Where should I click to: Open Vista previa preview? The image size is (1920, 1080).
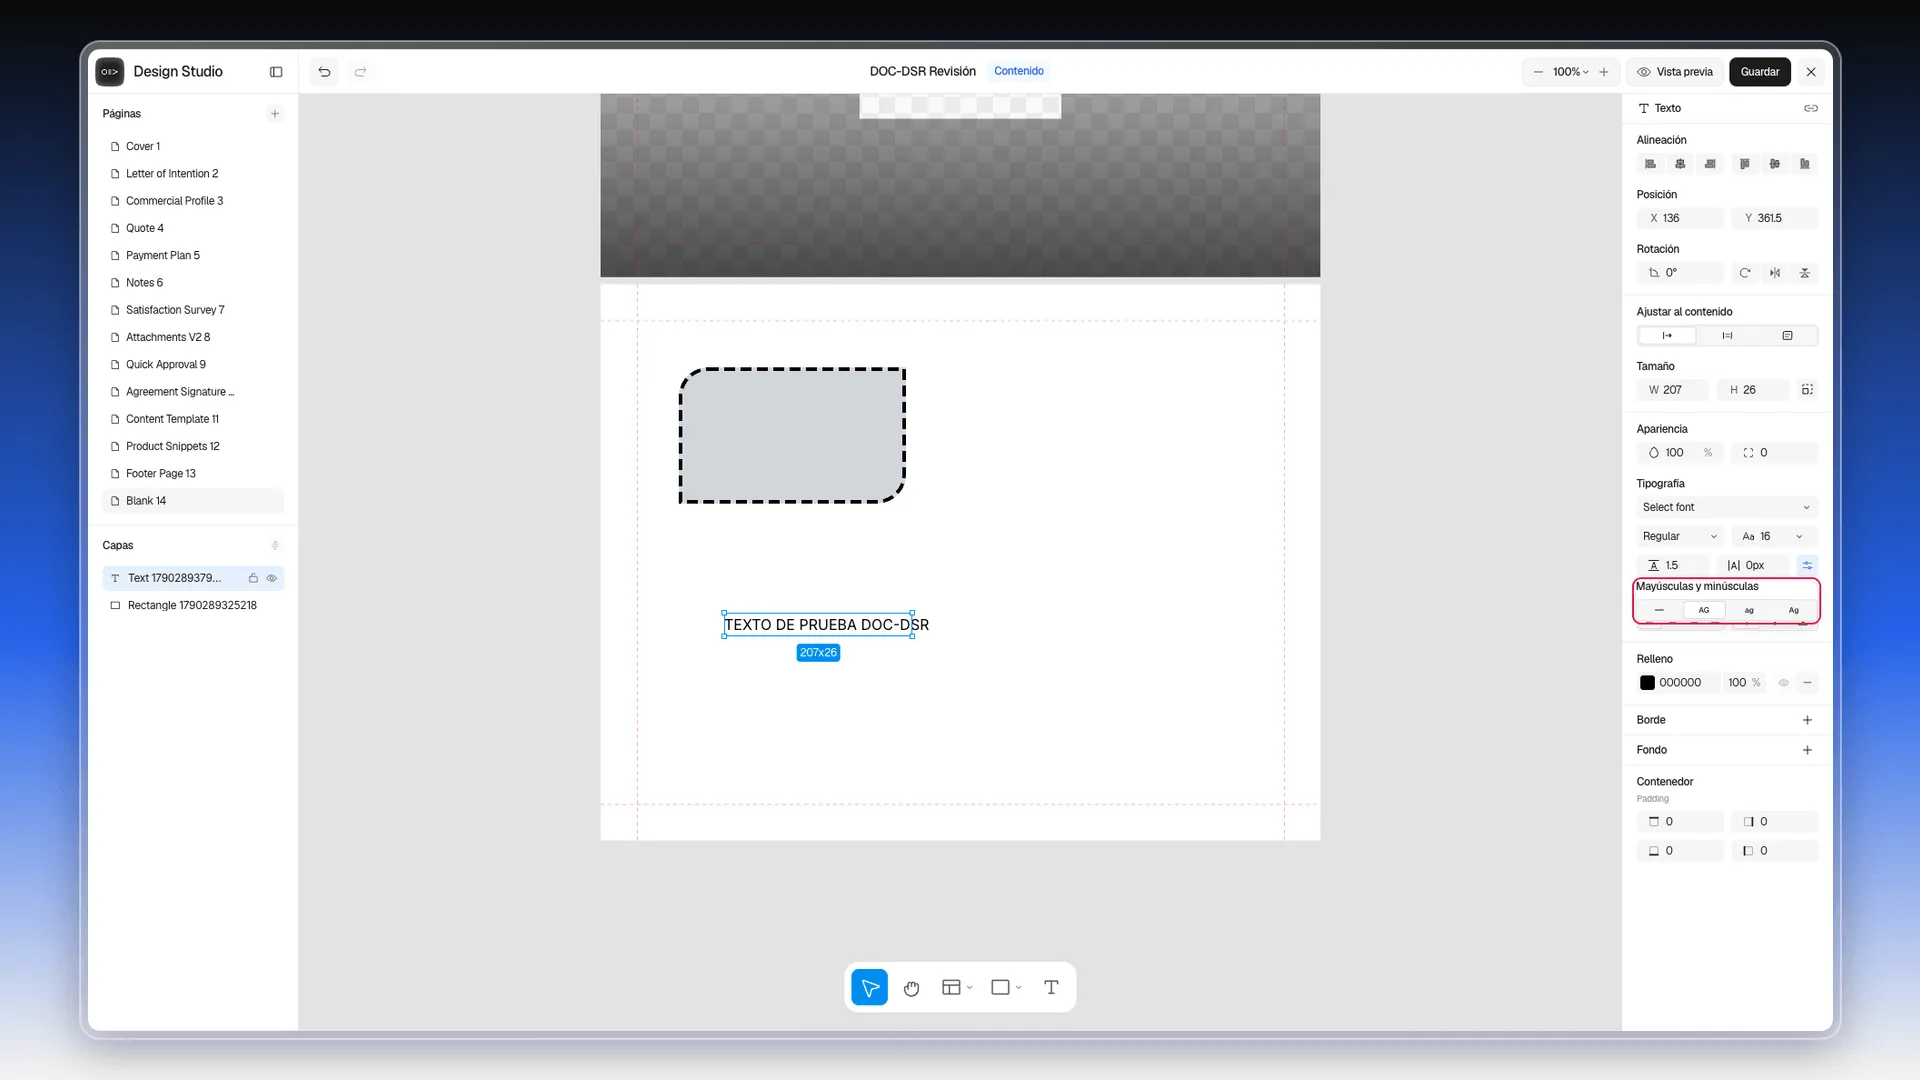pyautogui.click(x=1675, y=72)
